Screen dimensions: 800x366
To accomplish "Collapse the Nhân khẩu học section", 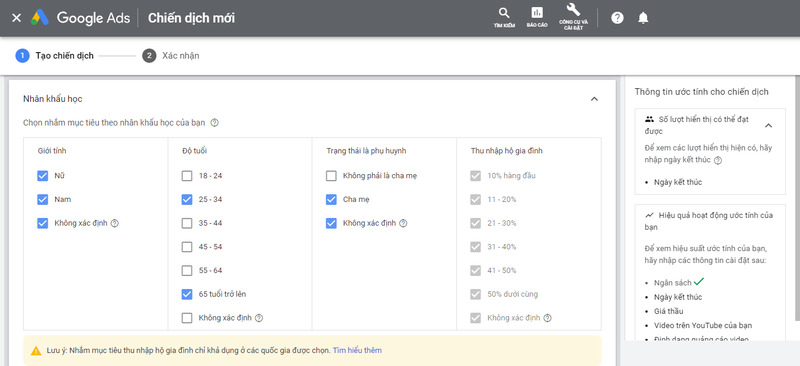I will tap(594, 99).
